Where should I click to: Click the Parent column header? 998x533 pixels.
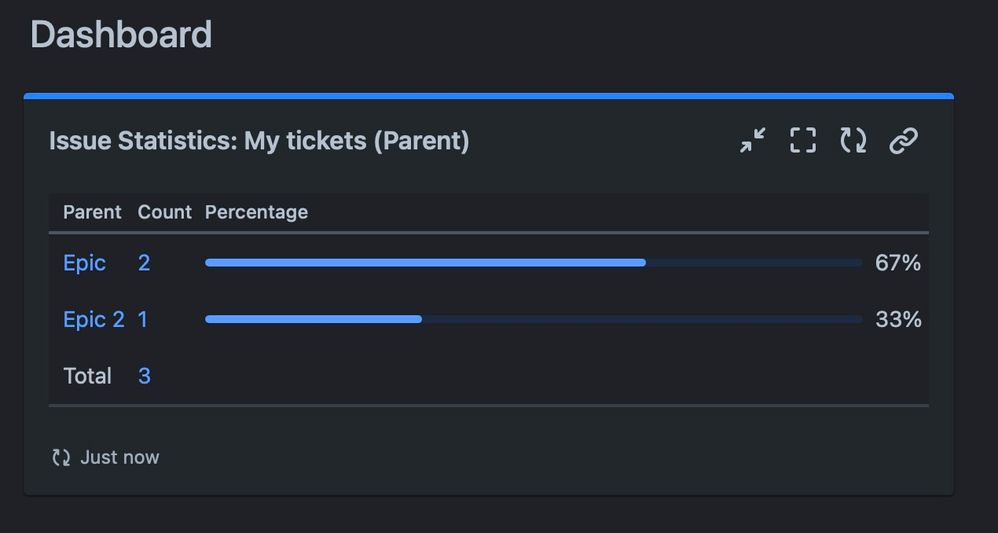[x=92, y=212]
